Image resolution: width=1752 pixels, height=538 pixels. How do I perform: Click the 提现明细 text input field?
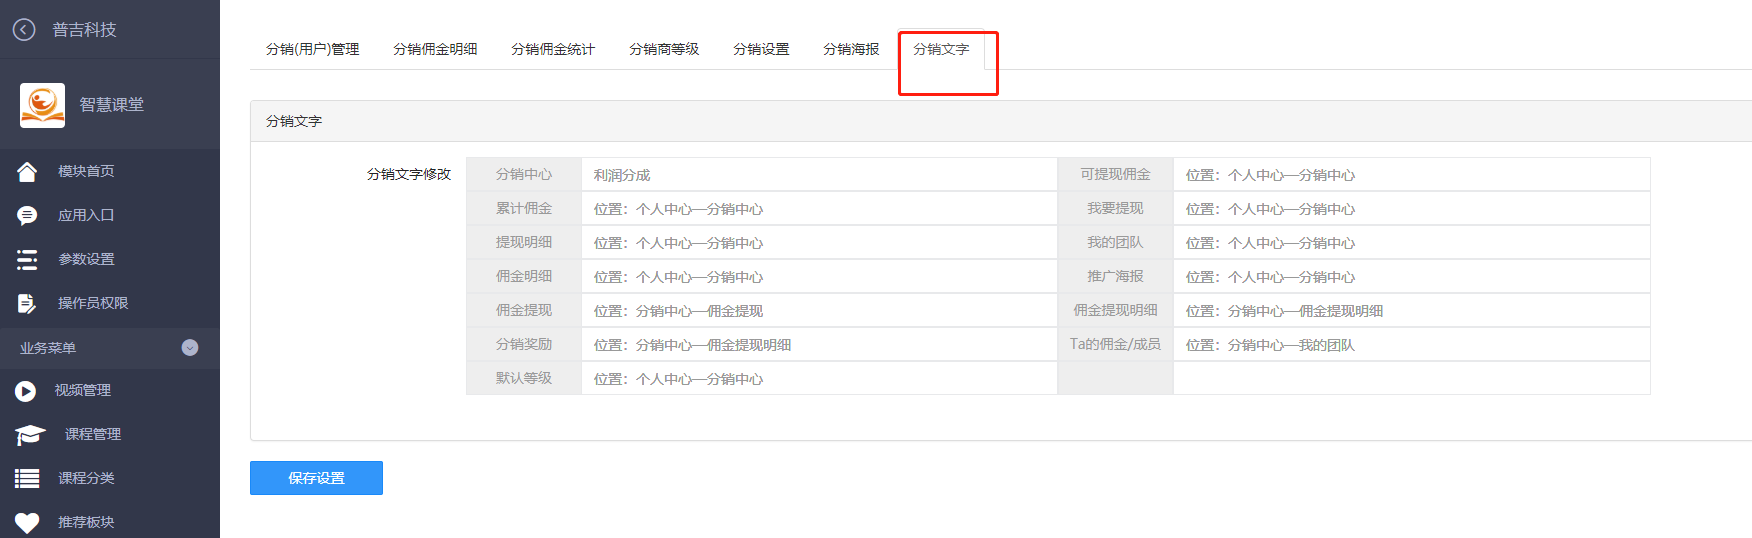pyautogui.click(x=819, y=243)
